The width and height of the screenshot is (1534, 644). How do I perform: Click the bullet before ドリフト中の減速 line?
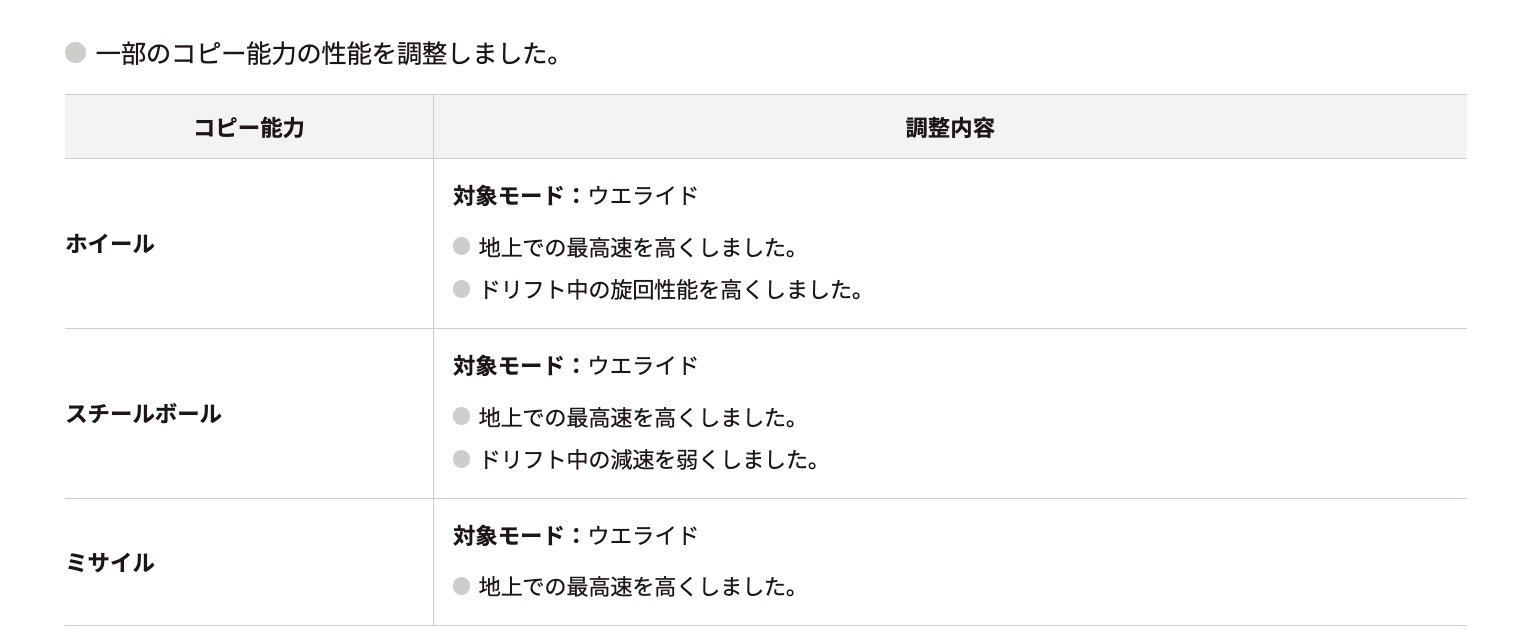[x=461, y=460]
